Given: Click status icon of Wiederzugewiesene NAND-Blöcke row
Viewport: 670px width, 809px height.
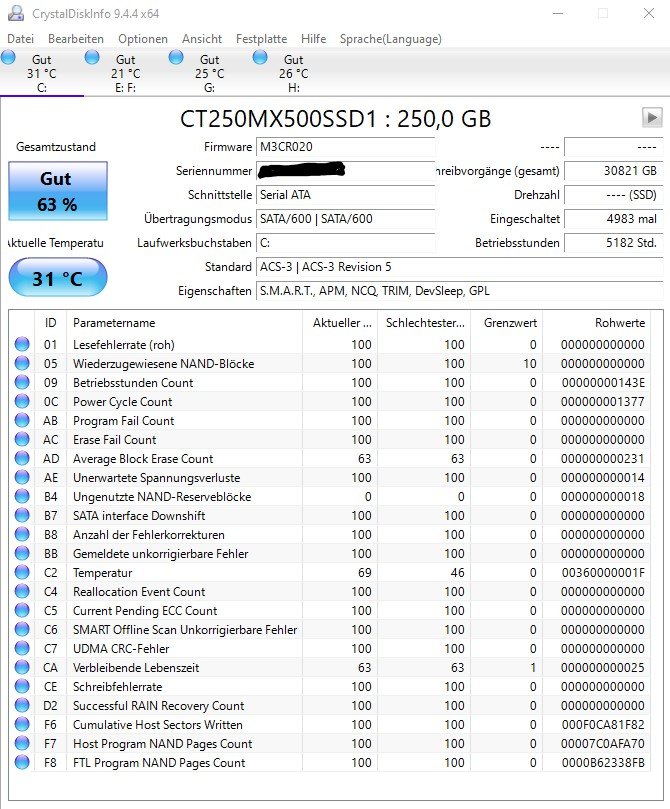Looking at the screenshot, I should pos(22,363).
